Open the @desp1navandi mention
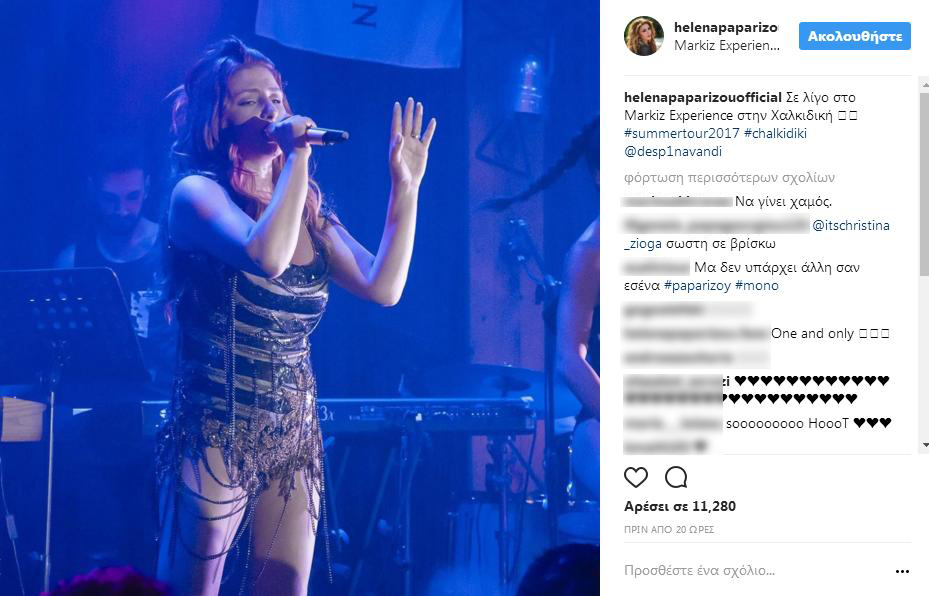 click(673, 152)
